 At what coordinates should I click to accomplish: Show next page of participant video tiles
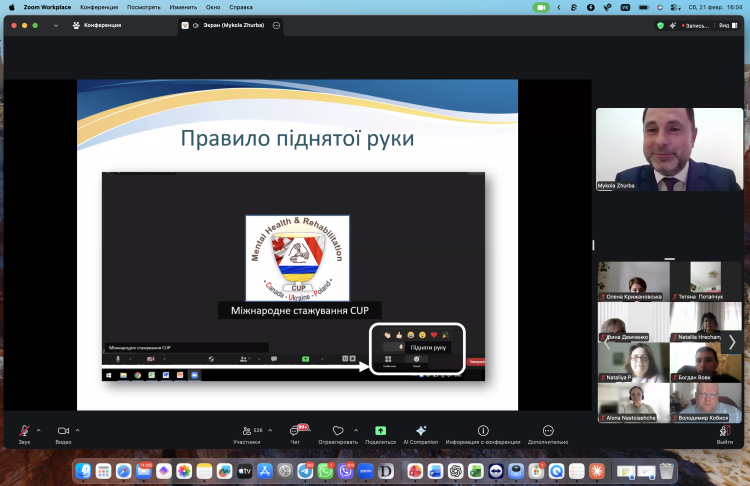[732, 342]
